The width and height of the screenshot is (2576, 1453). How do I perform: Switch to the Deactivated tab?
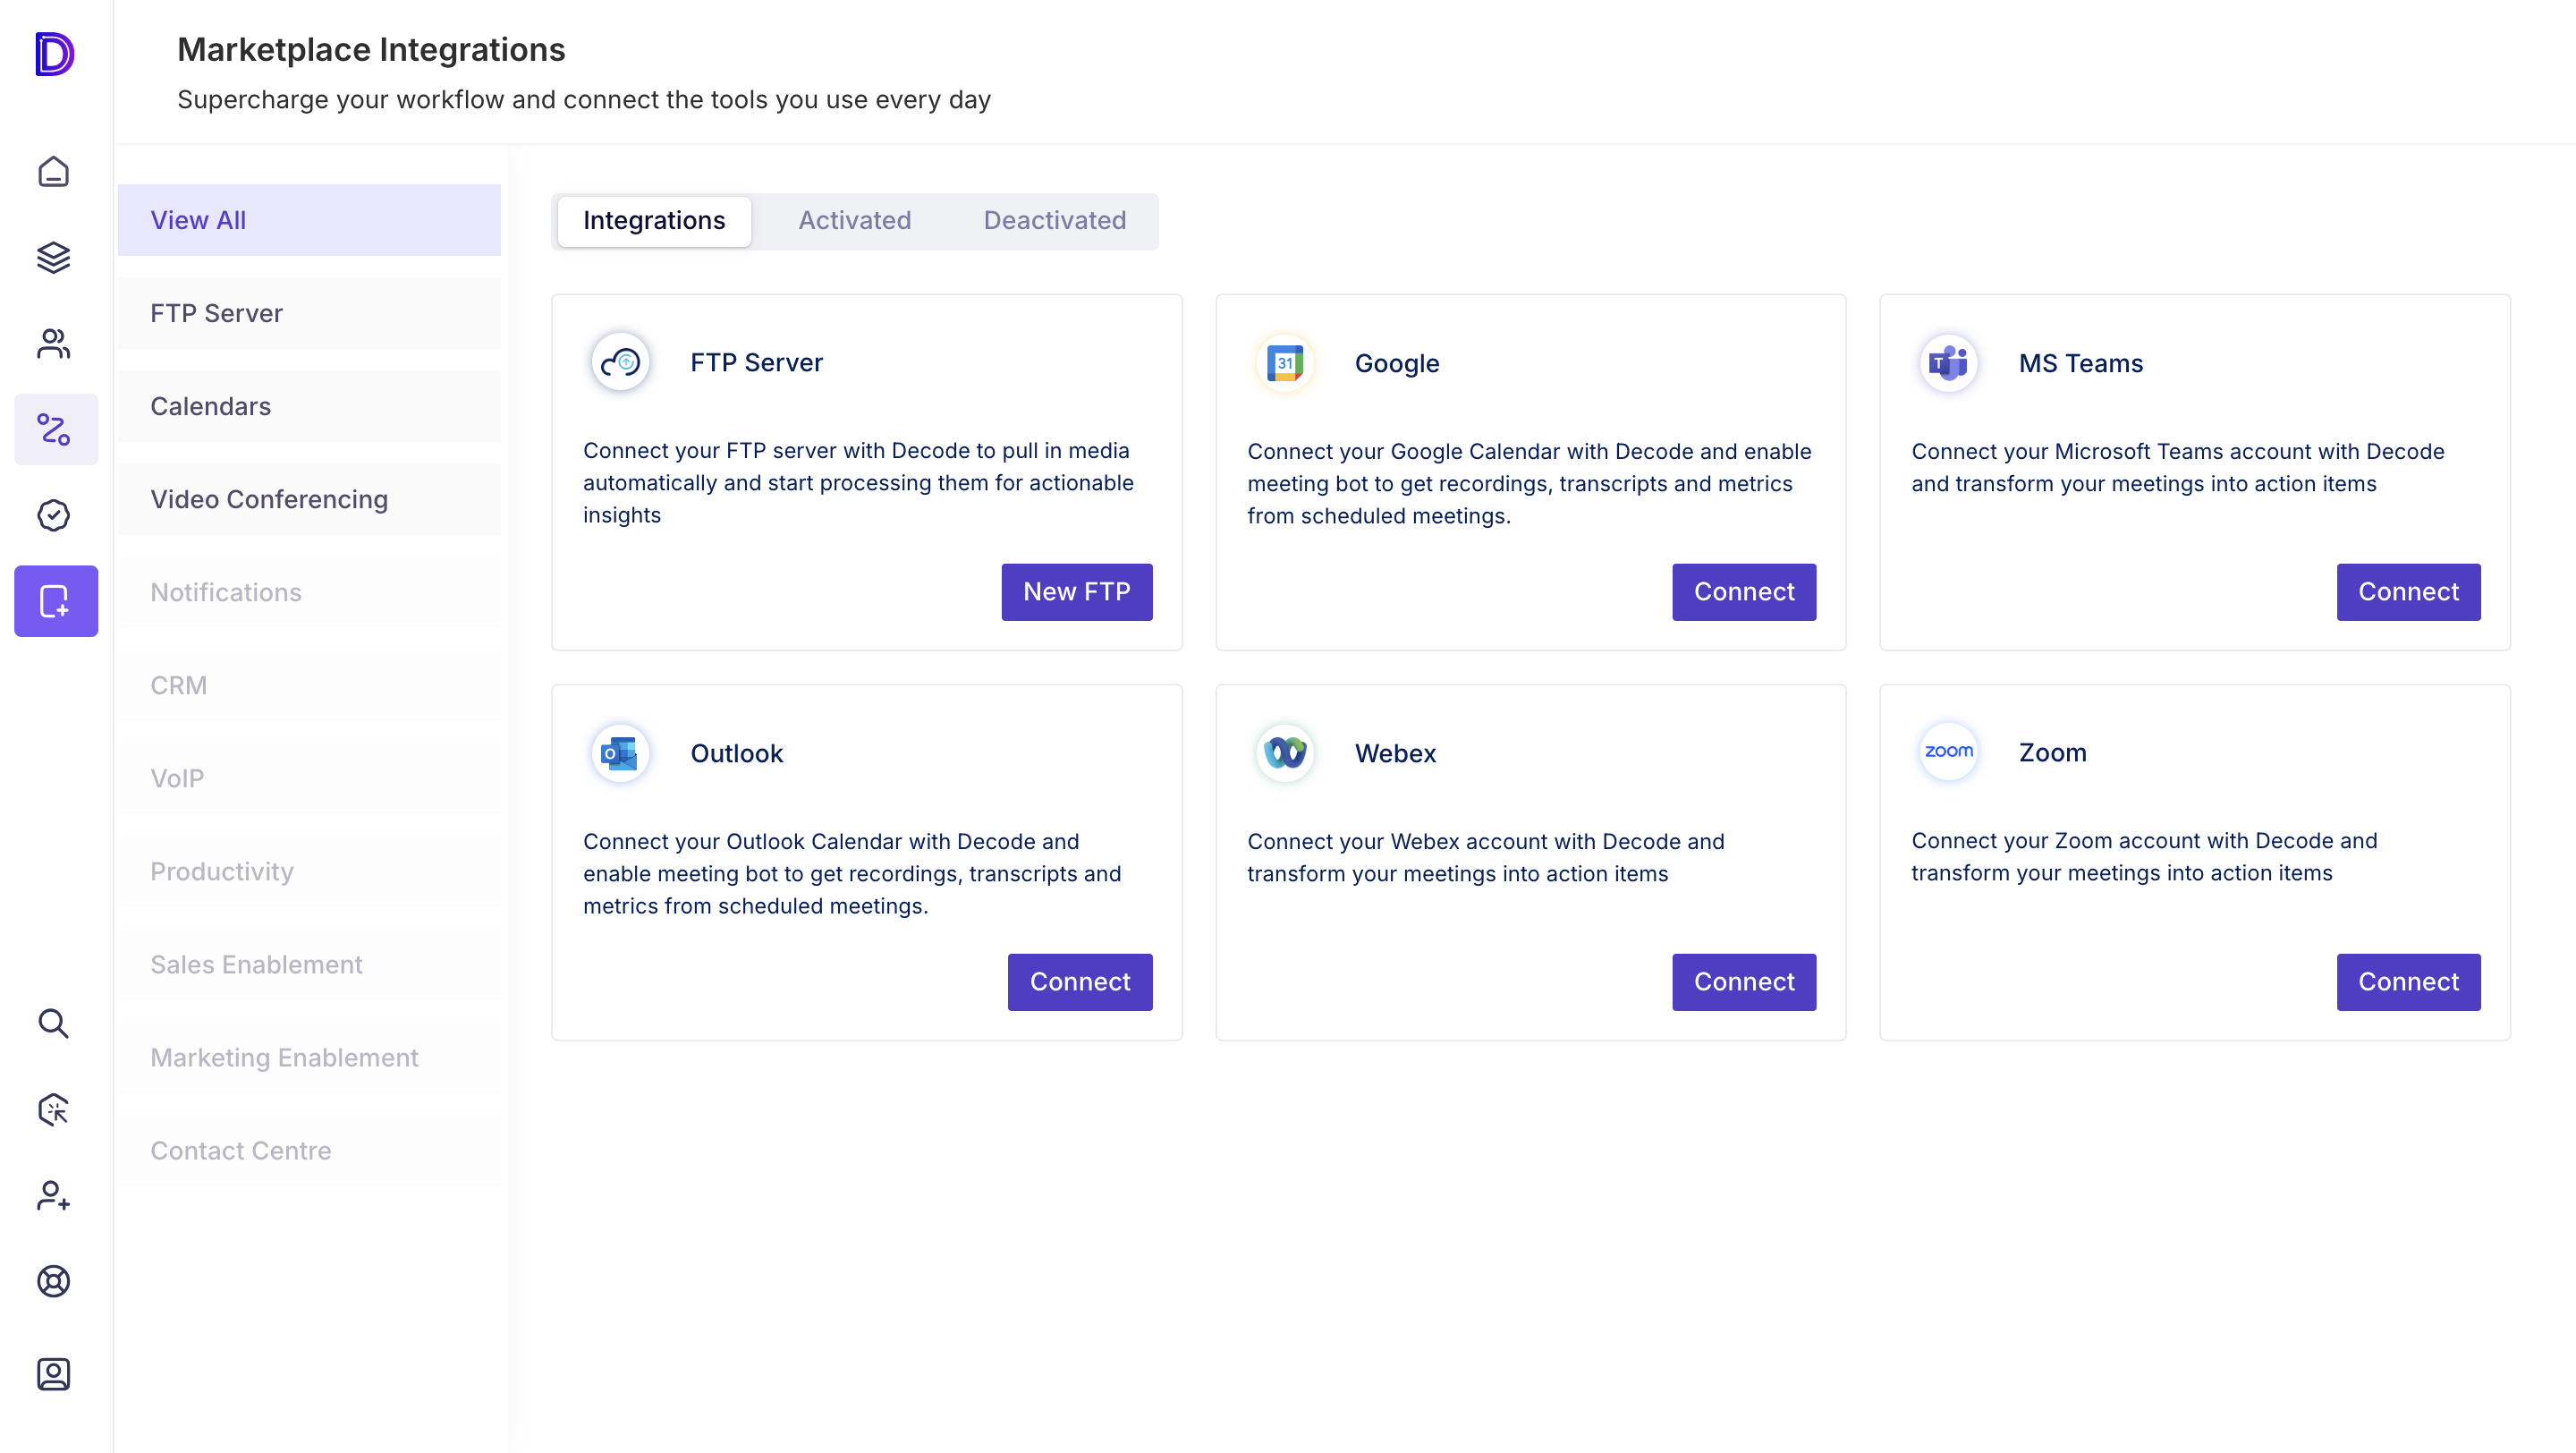coord(1055,221)
